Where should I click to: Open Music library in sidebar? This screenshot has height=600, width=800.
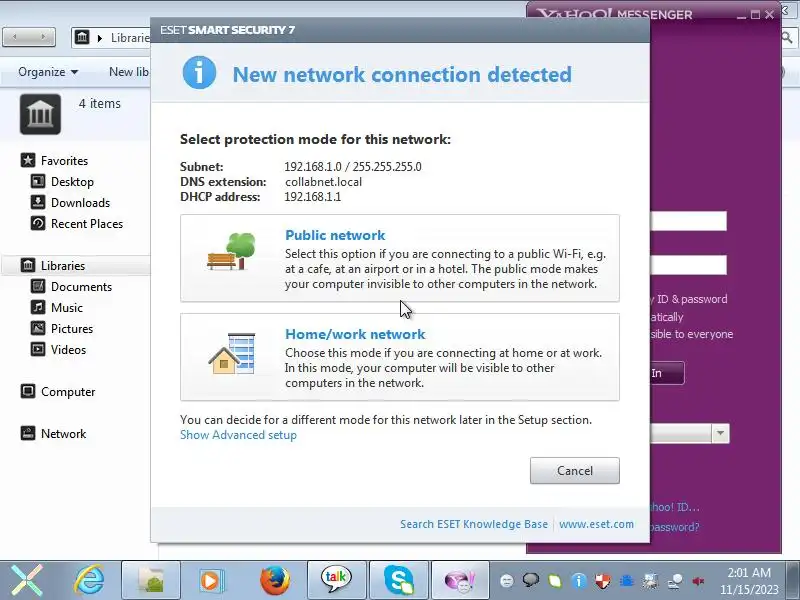67,308
